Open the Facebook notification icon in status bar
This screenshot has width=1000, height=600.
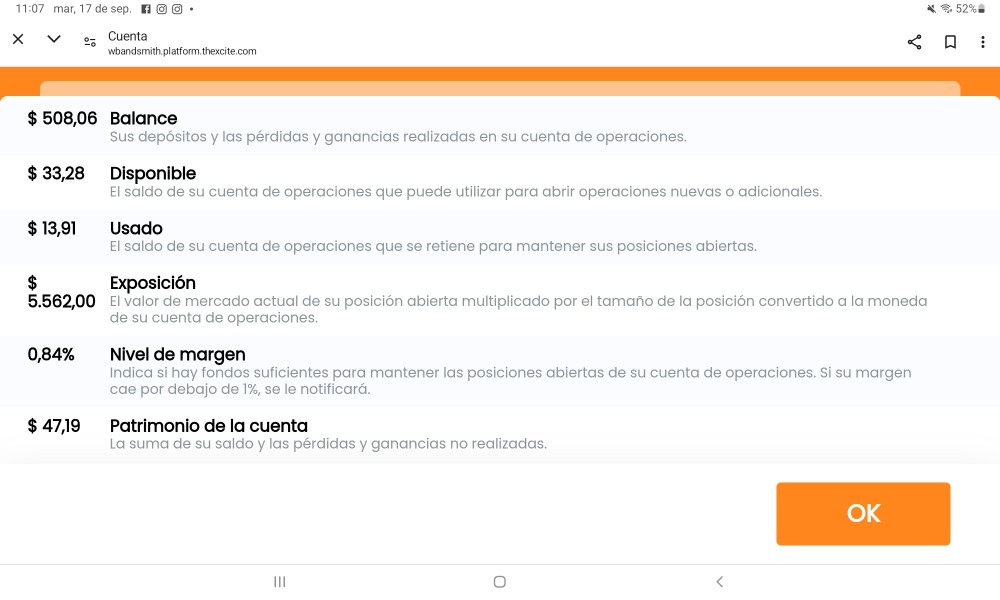[x=146, y=9]
